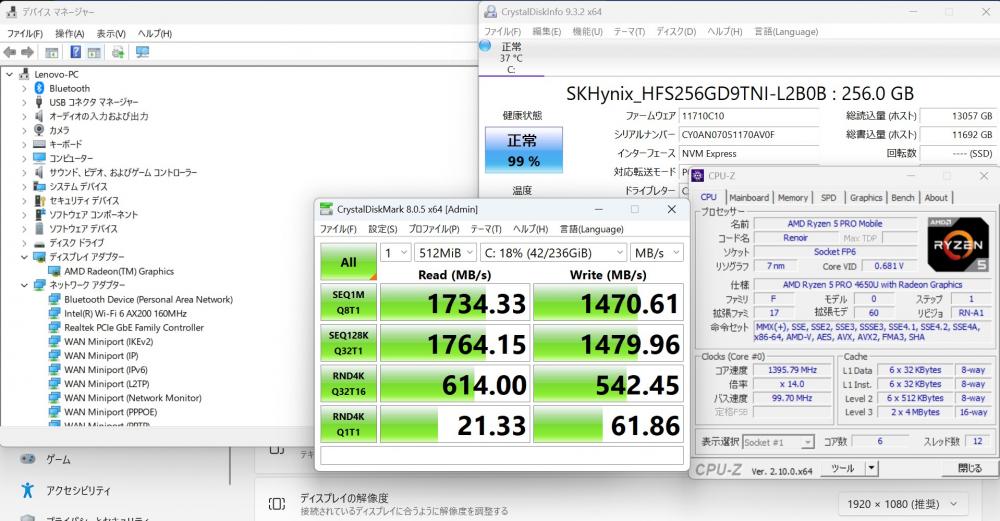Open the C: 18% drive selection dropdown

coord(553,253)
